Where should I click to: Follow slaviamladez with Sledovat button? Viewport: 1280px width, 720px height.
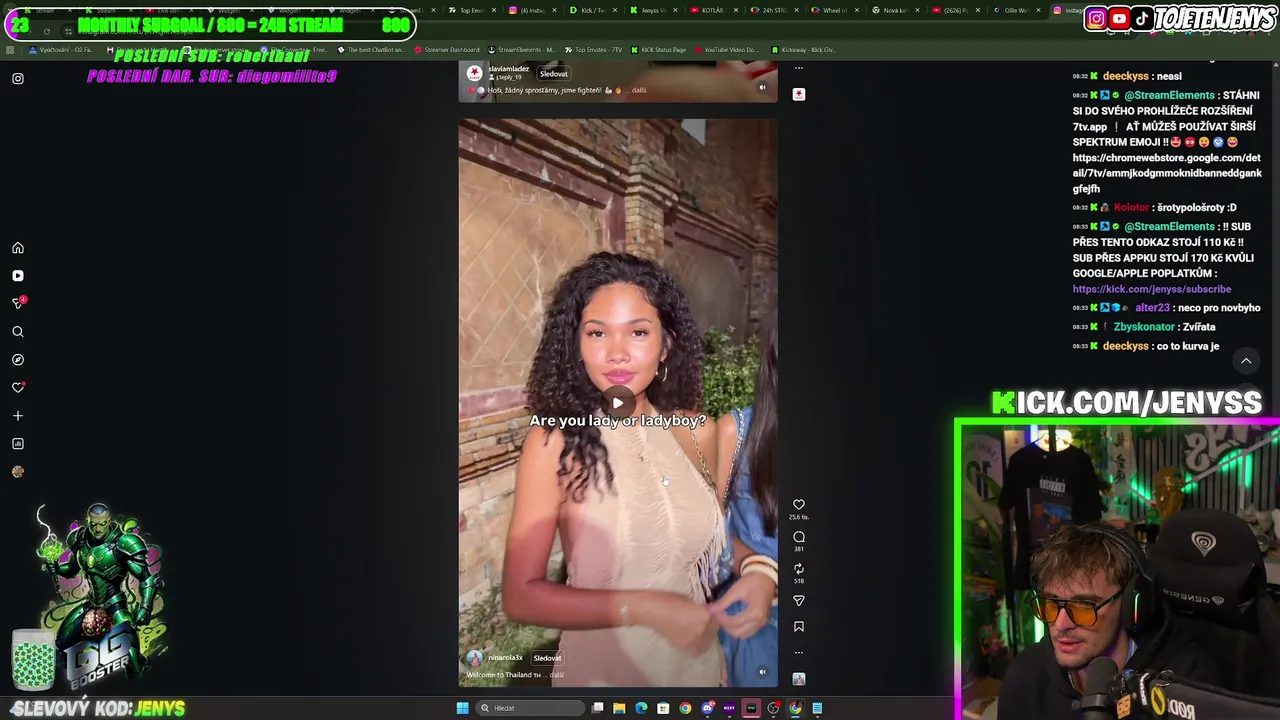click(x=553, y=73)
